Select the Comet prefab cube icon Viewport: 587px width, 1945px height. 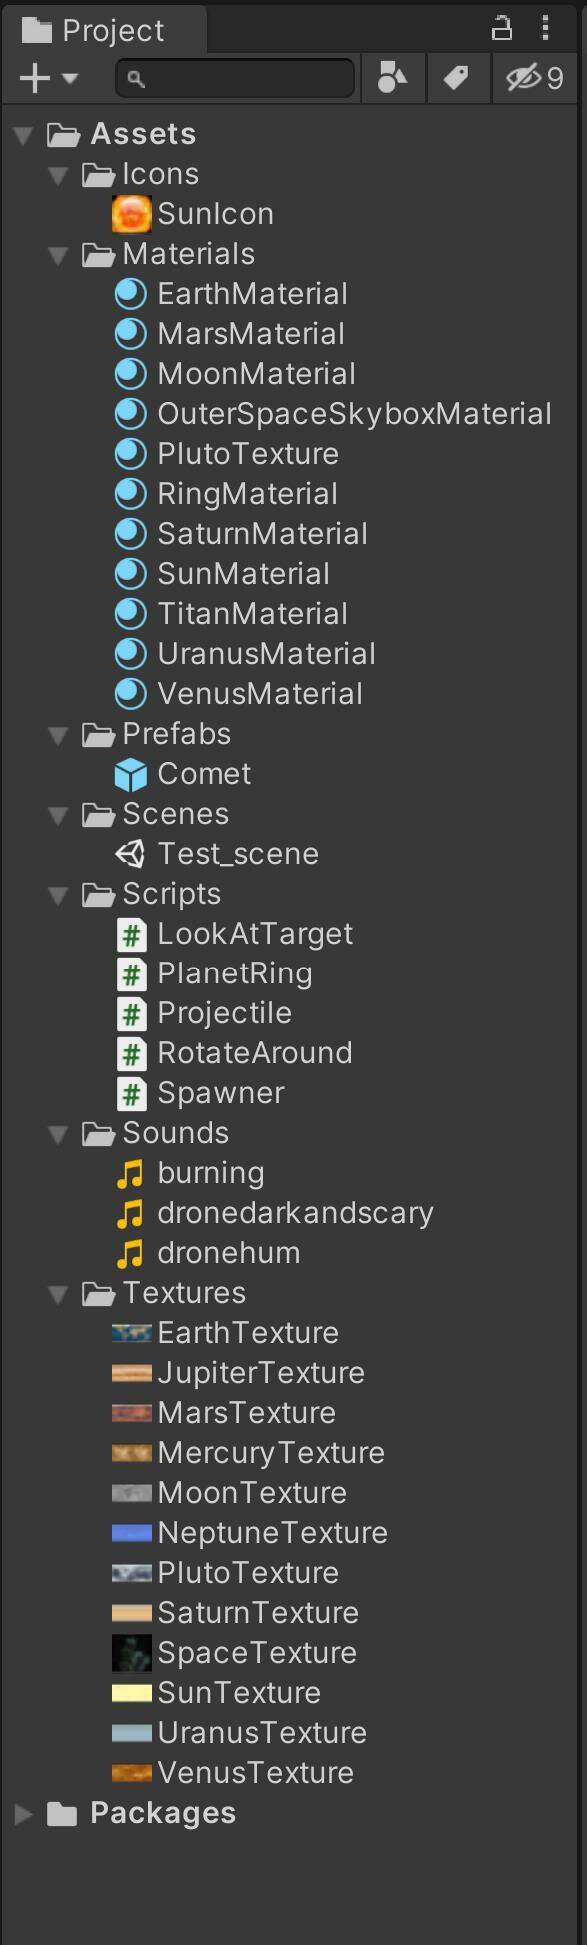coord(131,774)
